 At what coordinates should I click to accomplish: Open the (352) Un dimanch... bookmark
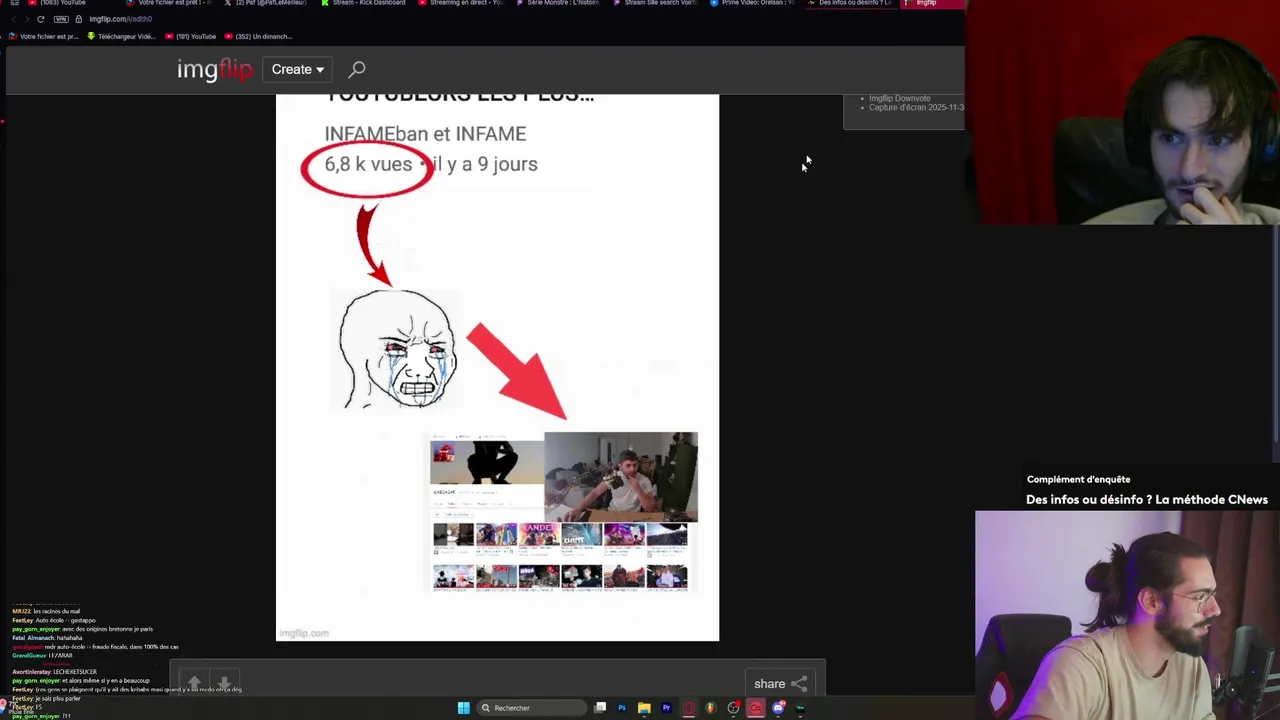point(259,36)
